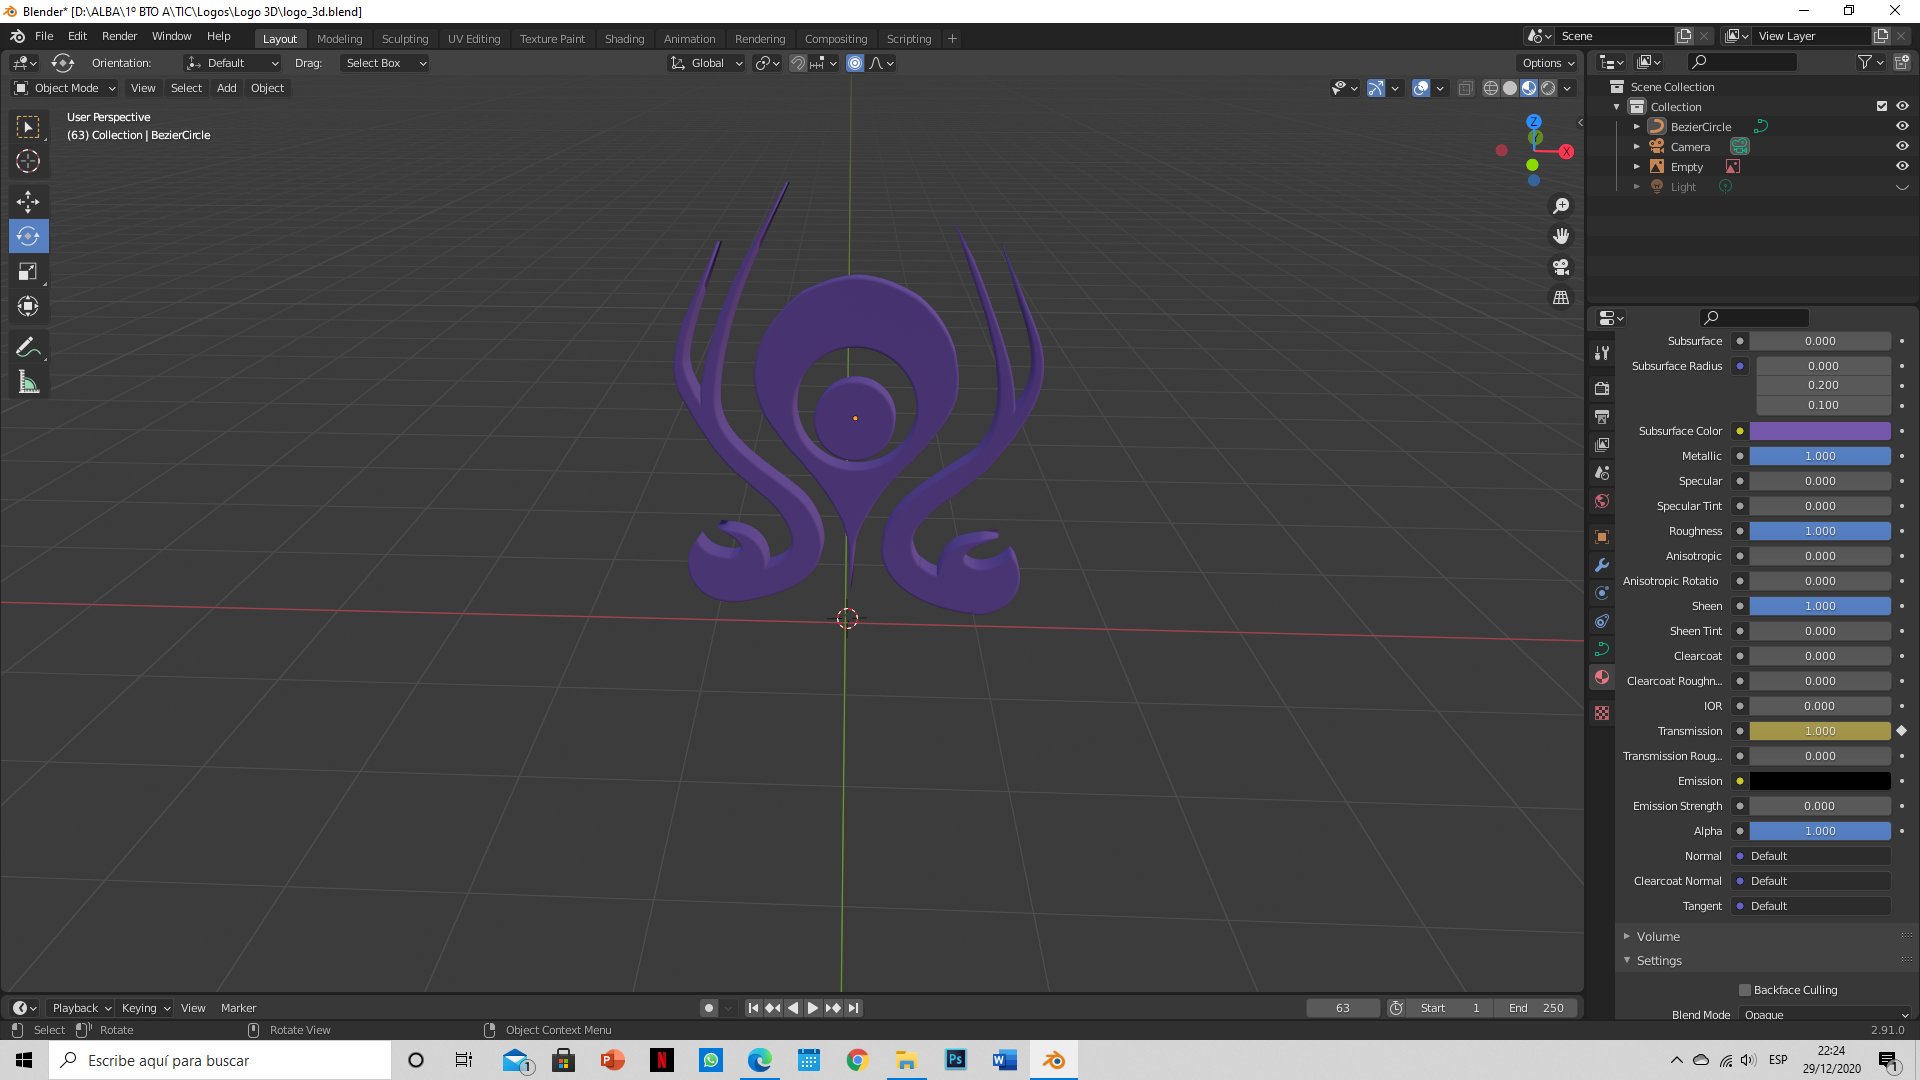Image resolution: width=1920 pixels, height=1080 pixels.
Task: Toggle camera view in viewport
Action: (1560, 267)
